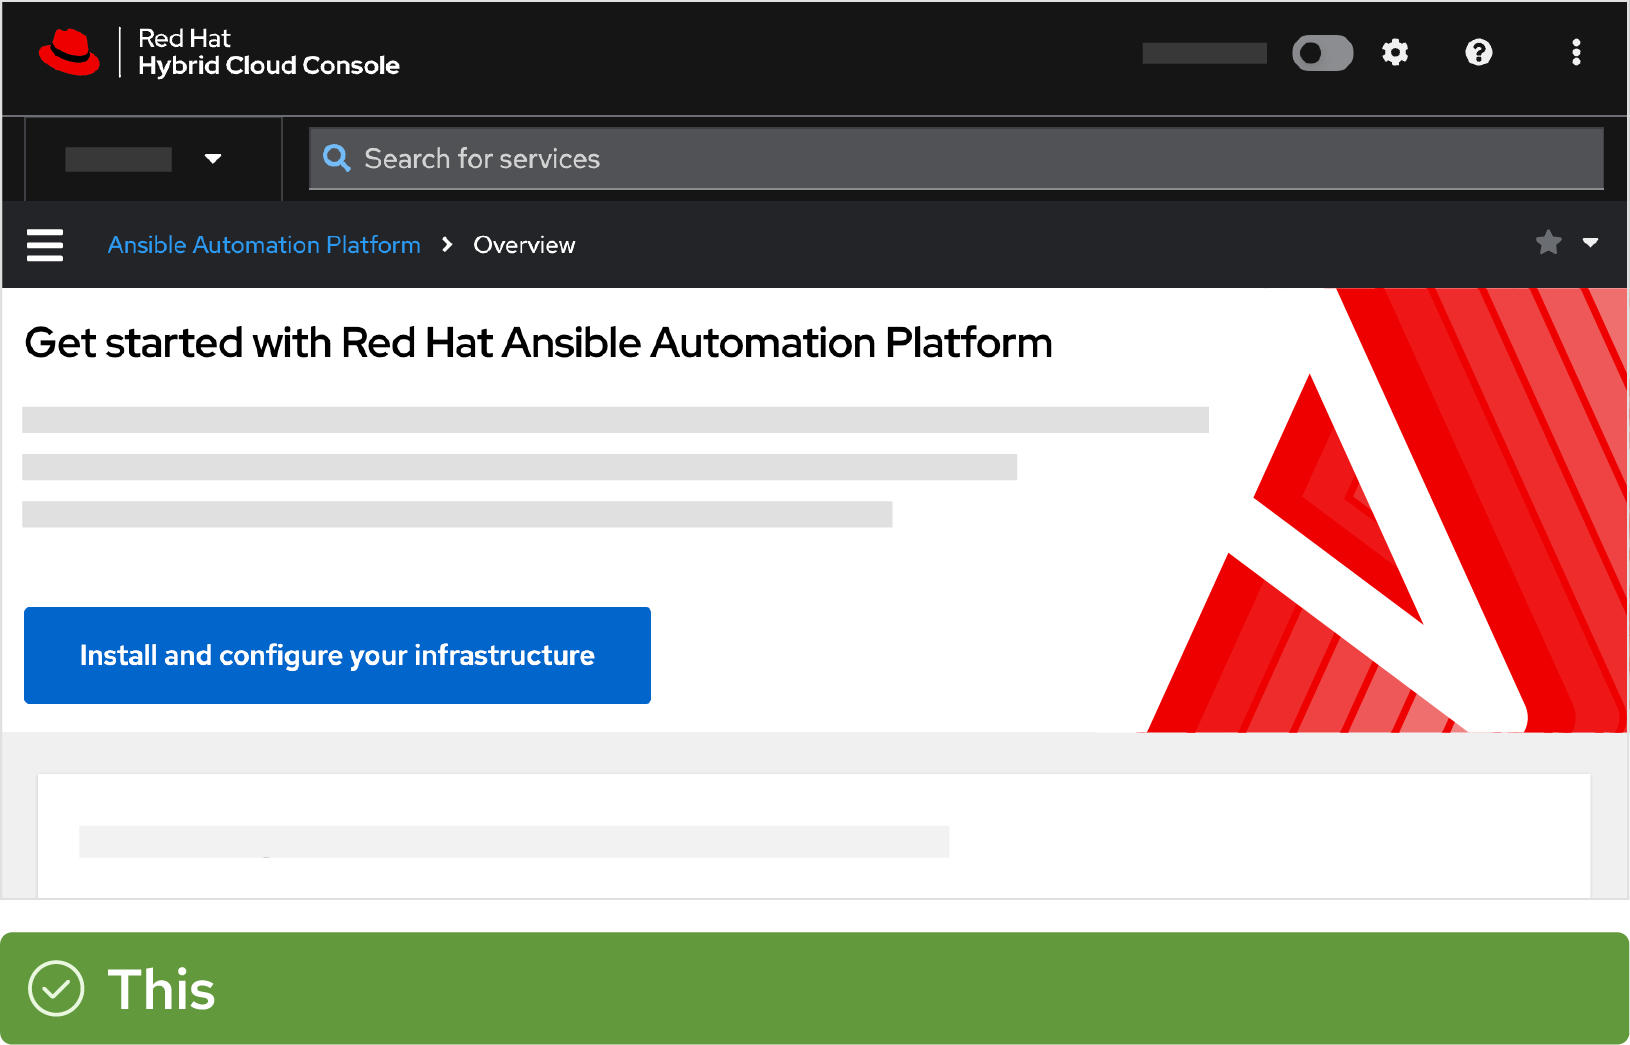Click the Red Hat Hybrid Cloud Console title

pyautogui.click(x=268, y=52)
